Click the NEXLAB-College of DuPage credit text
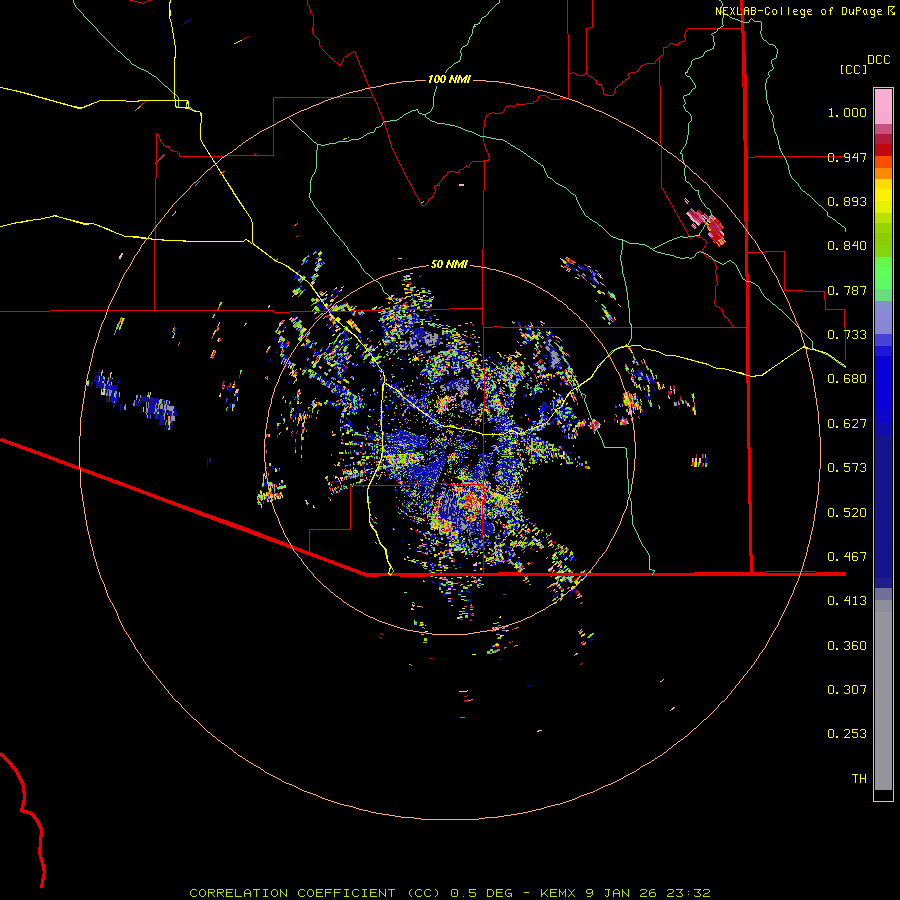 [x=804, y=11]
